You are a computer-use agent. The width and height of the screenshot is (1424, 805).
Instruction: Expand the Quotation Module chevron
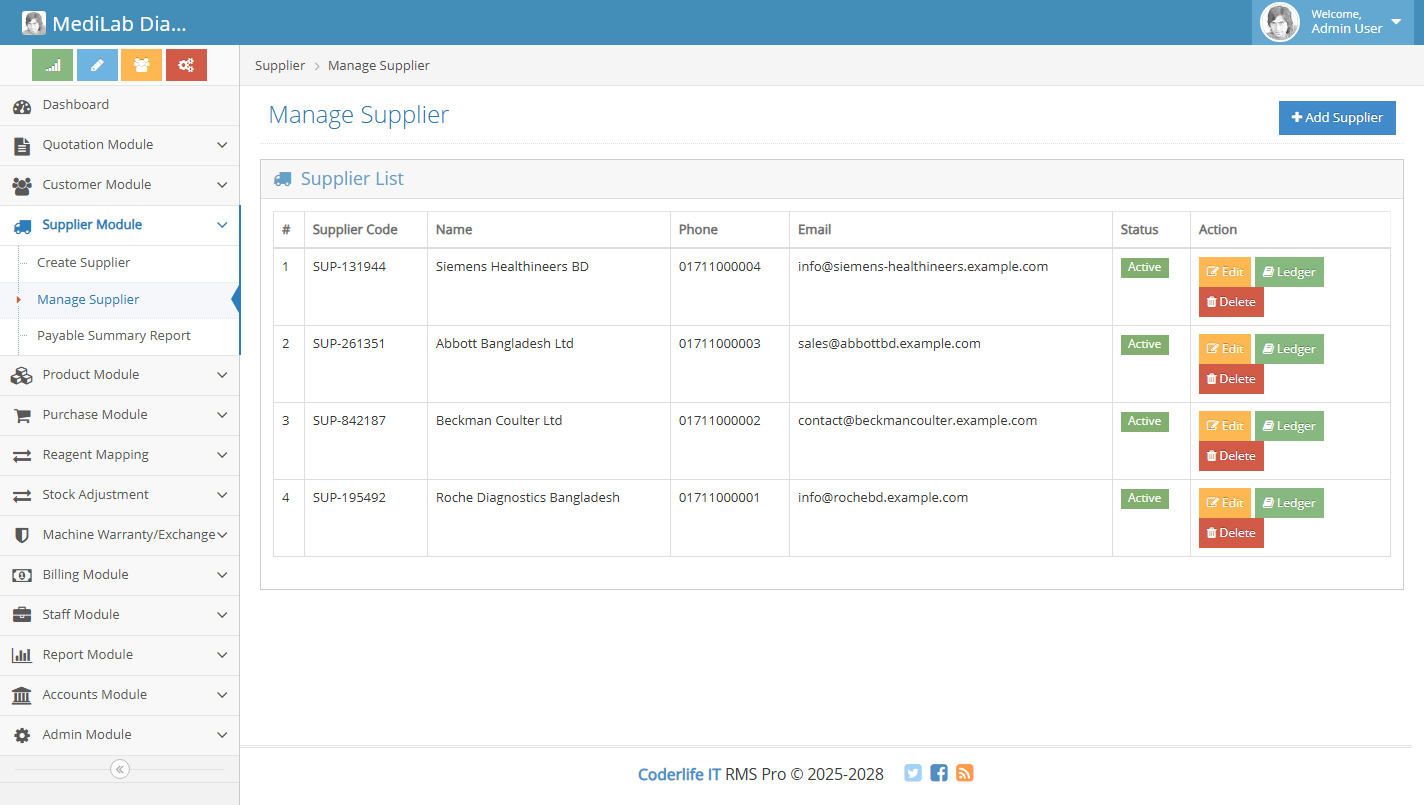click(x=222, y=145)
